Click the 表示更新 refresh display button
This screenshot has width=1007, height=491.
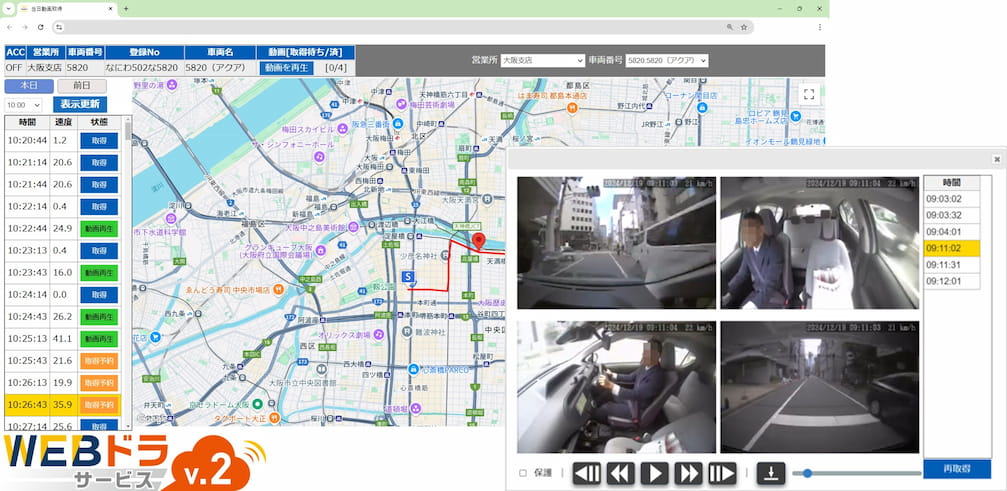click(x=80, y=105)
